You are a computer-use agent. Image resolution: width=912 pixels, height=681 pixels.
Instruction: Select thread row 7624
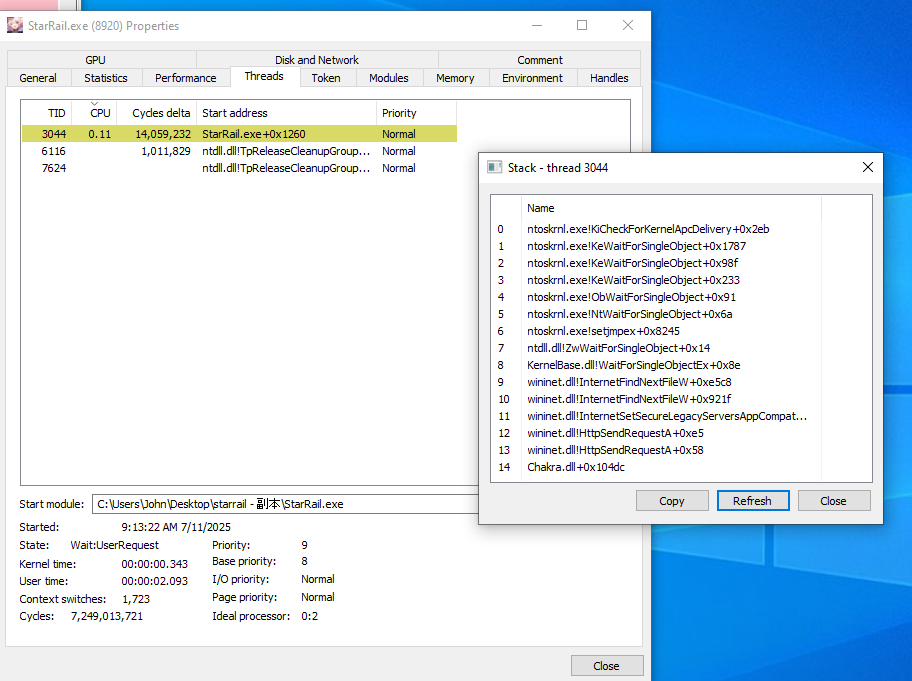click(x=239, y=168)
